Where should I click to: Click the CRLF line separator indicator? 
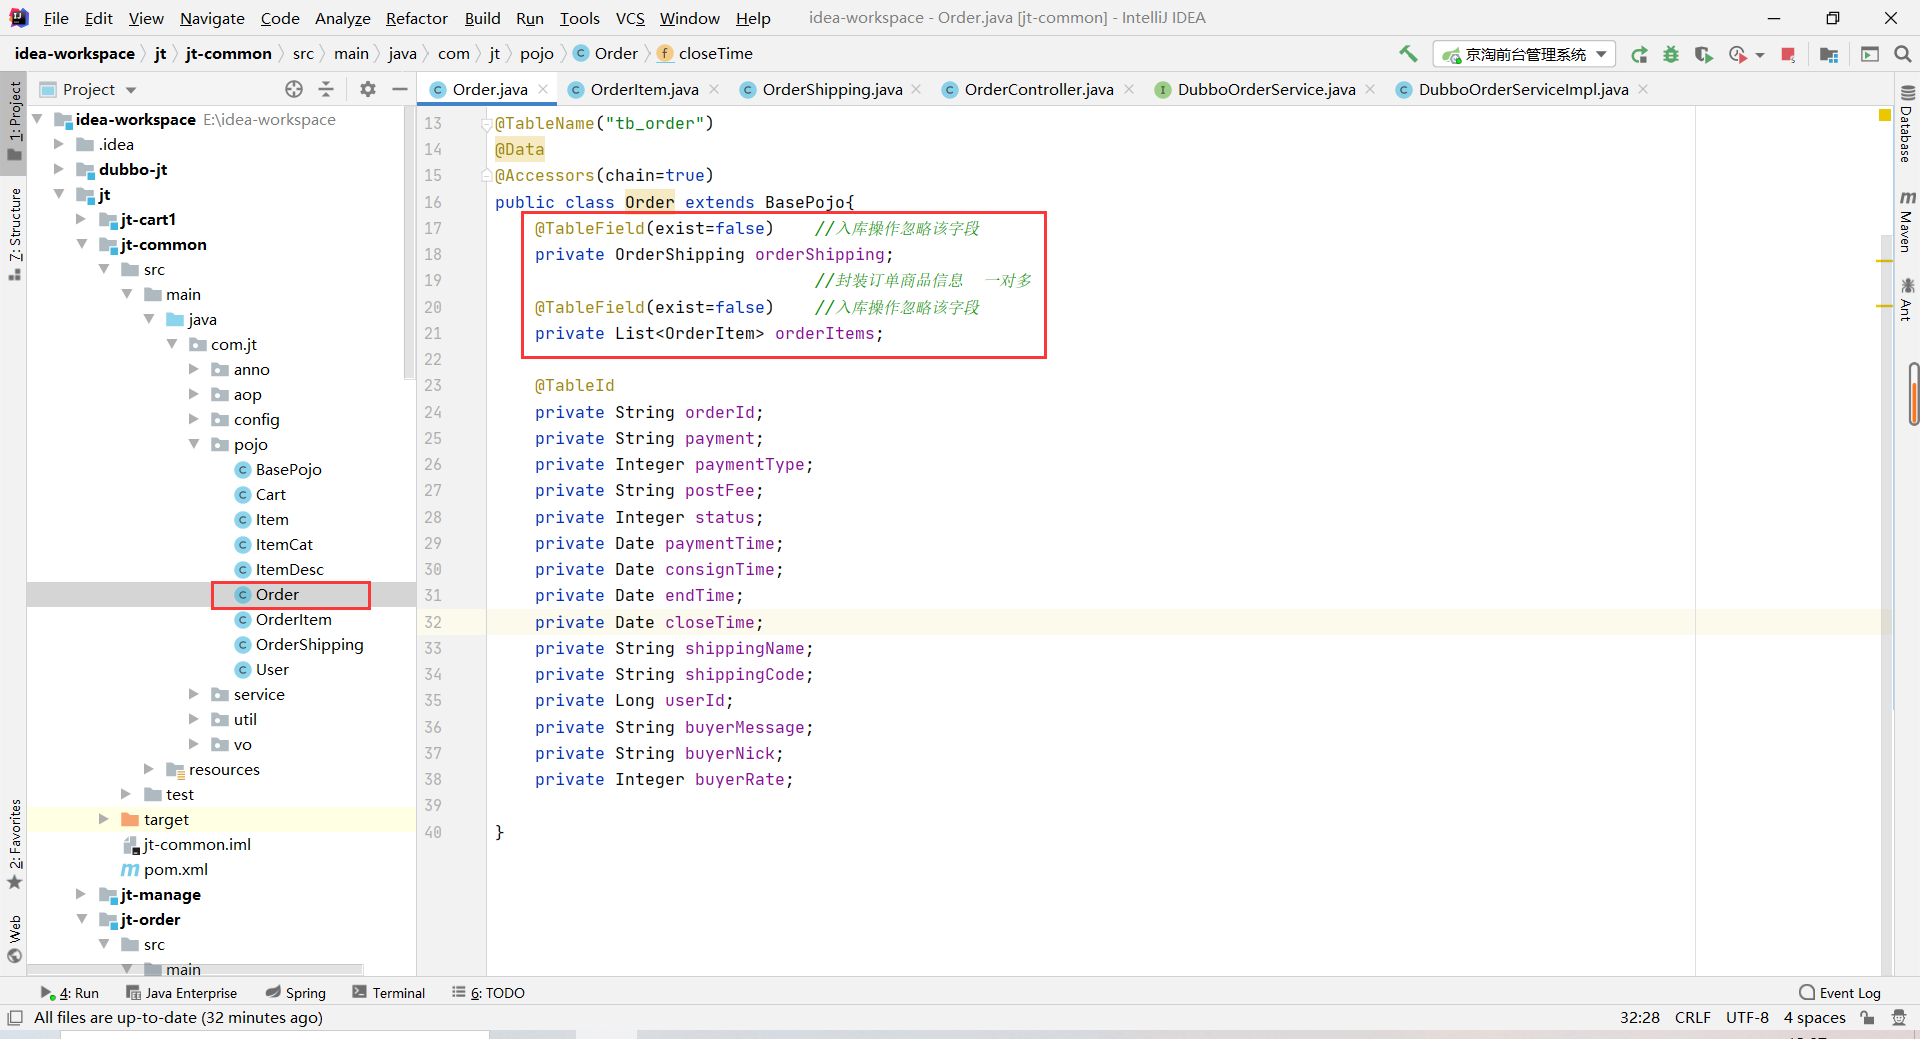click(x=1693, y=1018)
